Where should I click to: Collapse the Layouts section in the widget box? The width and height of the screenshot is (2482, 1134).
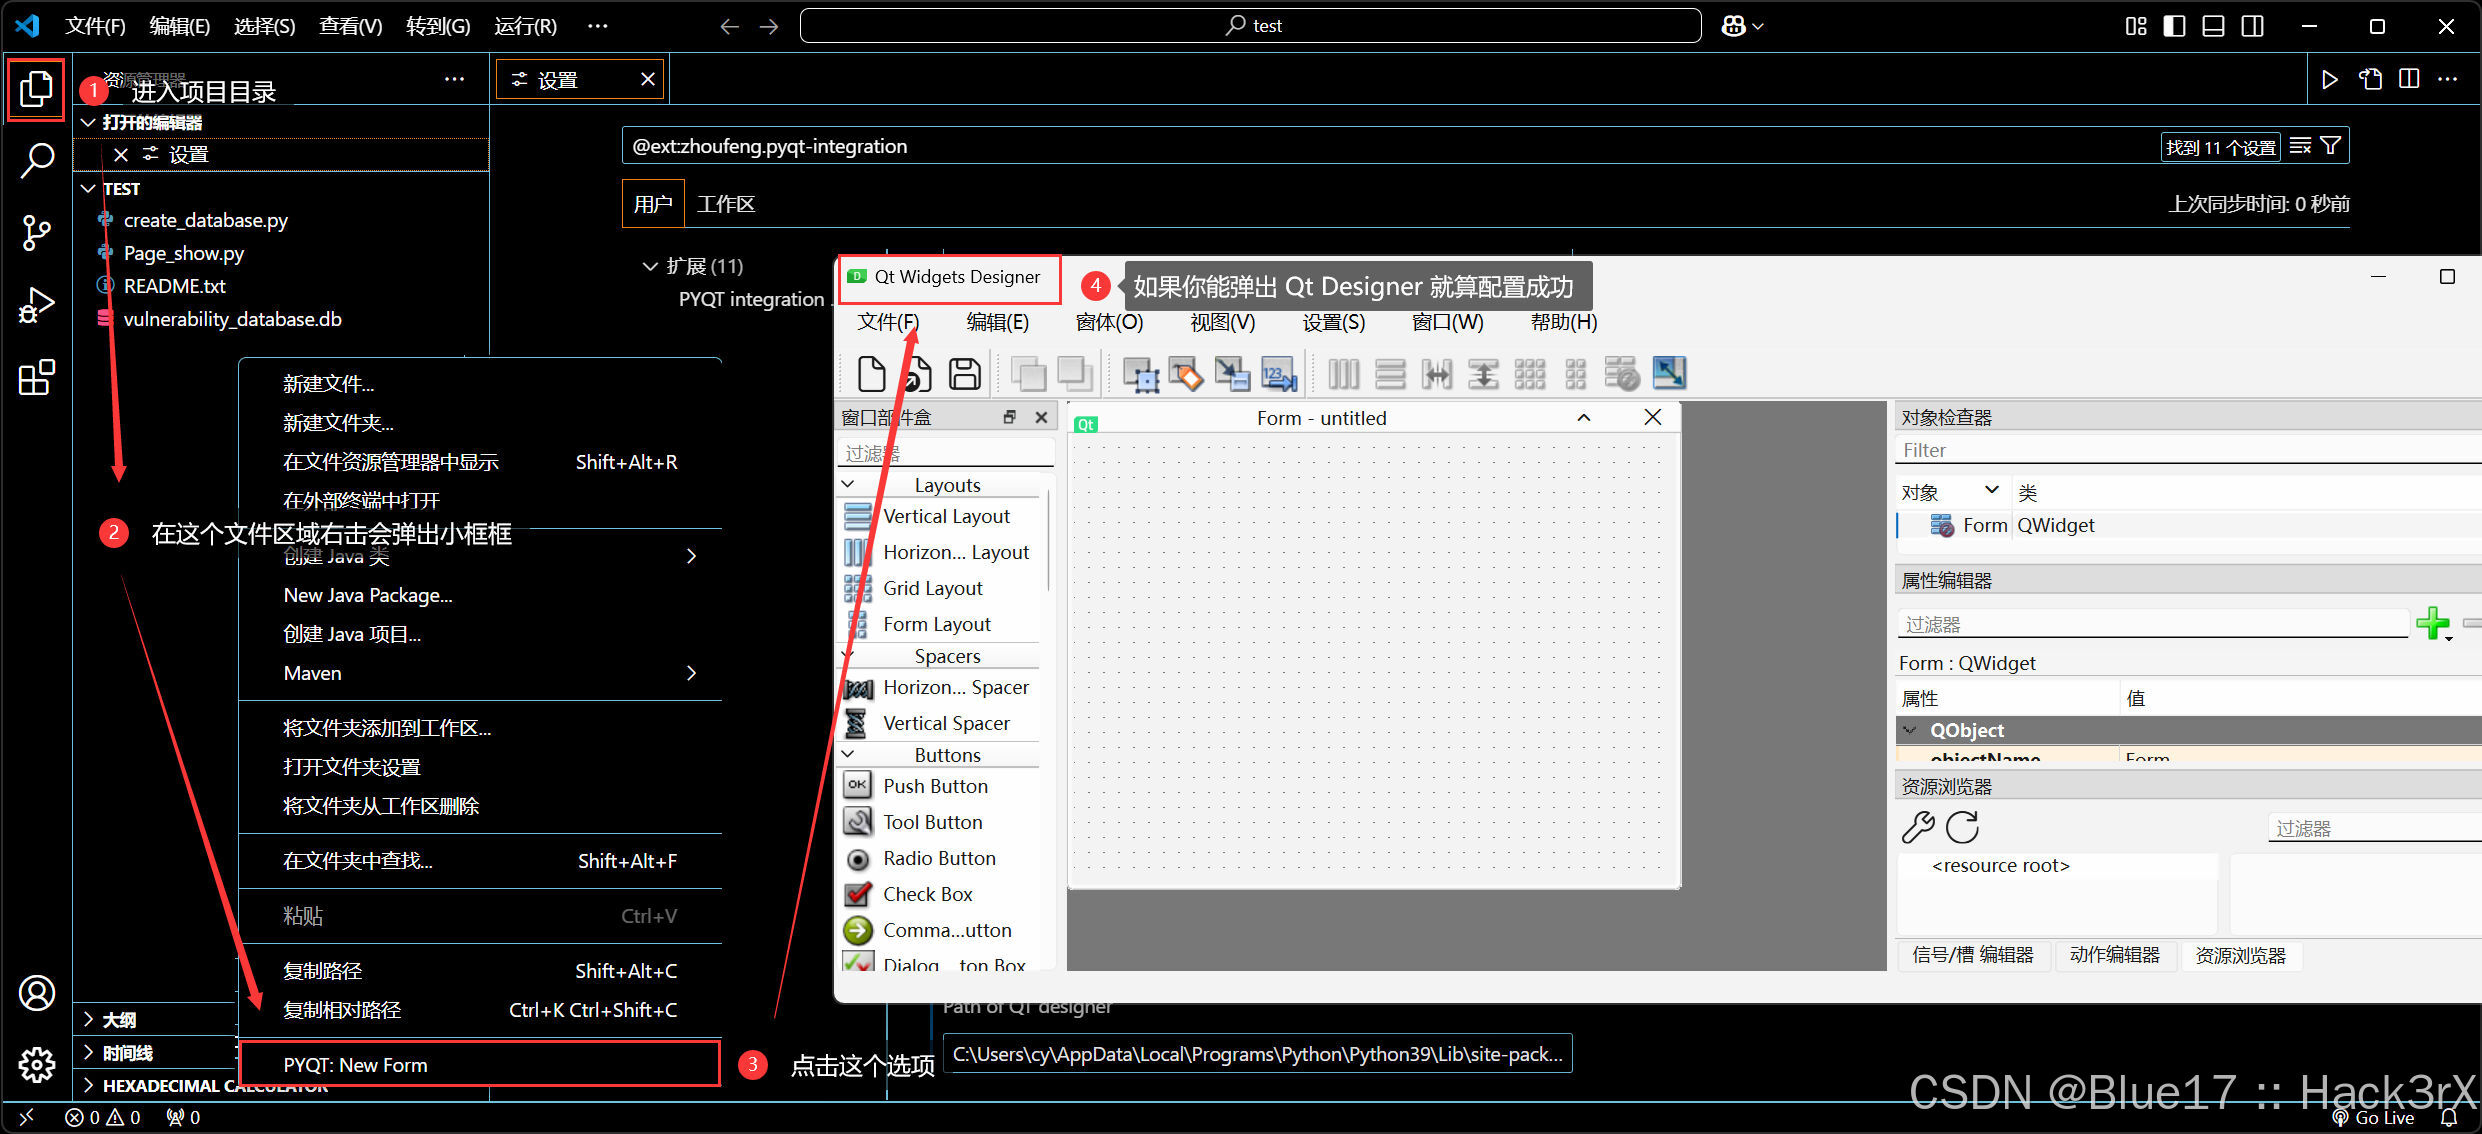coord(848,484)
